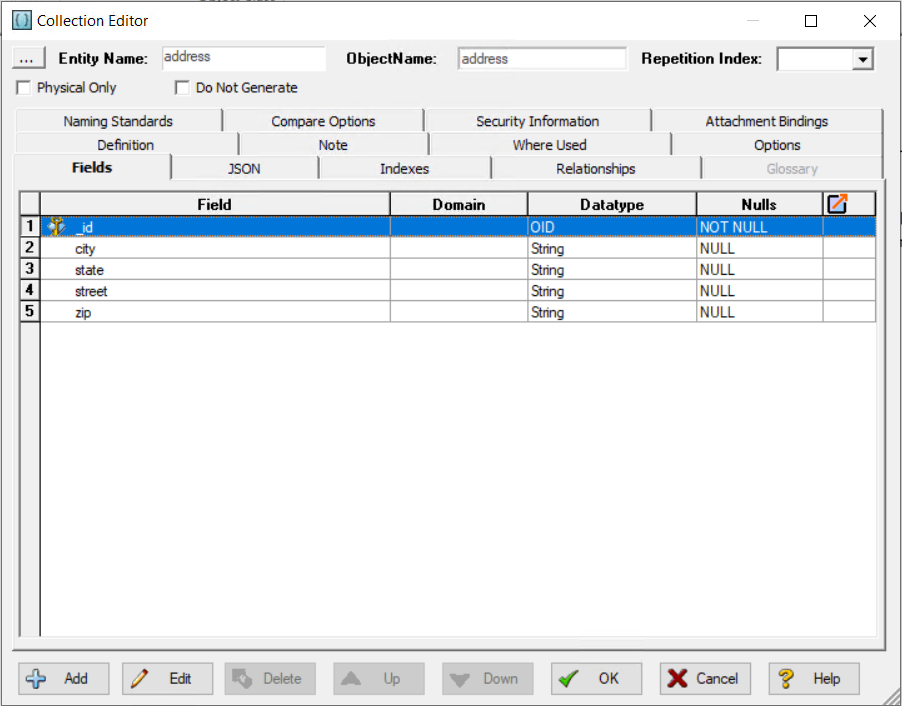Open the ellipsis entity browse button
Viewport: 902px width, 706px height.
tap(27, 59)
